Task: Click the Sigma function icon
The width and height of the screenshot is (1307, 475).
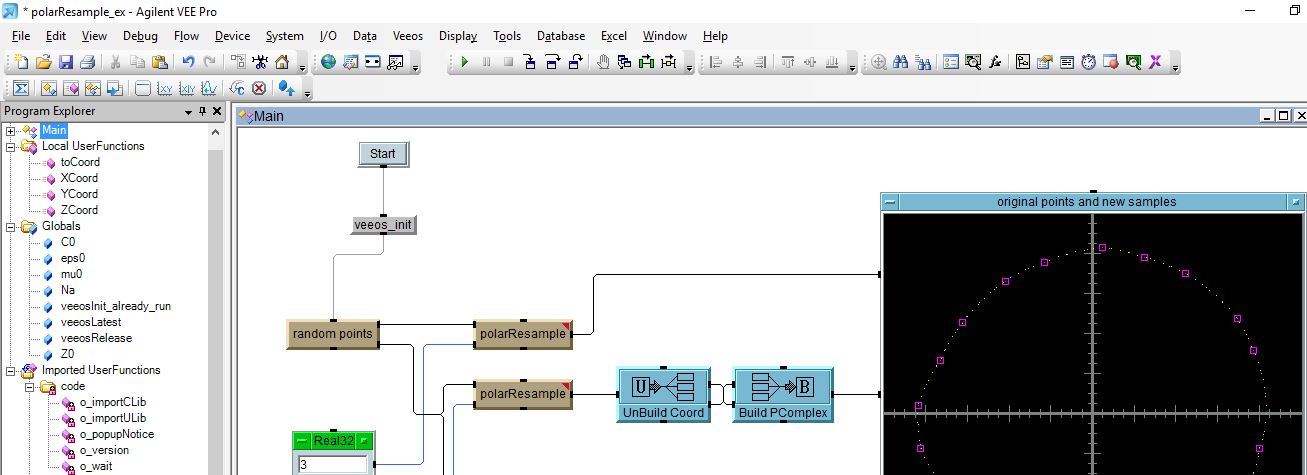Action: tap(21, 88)
